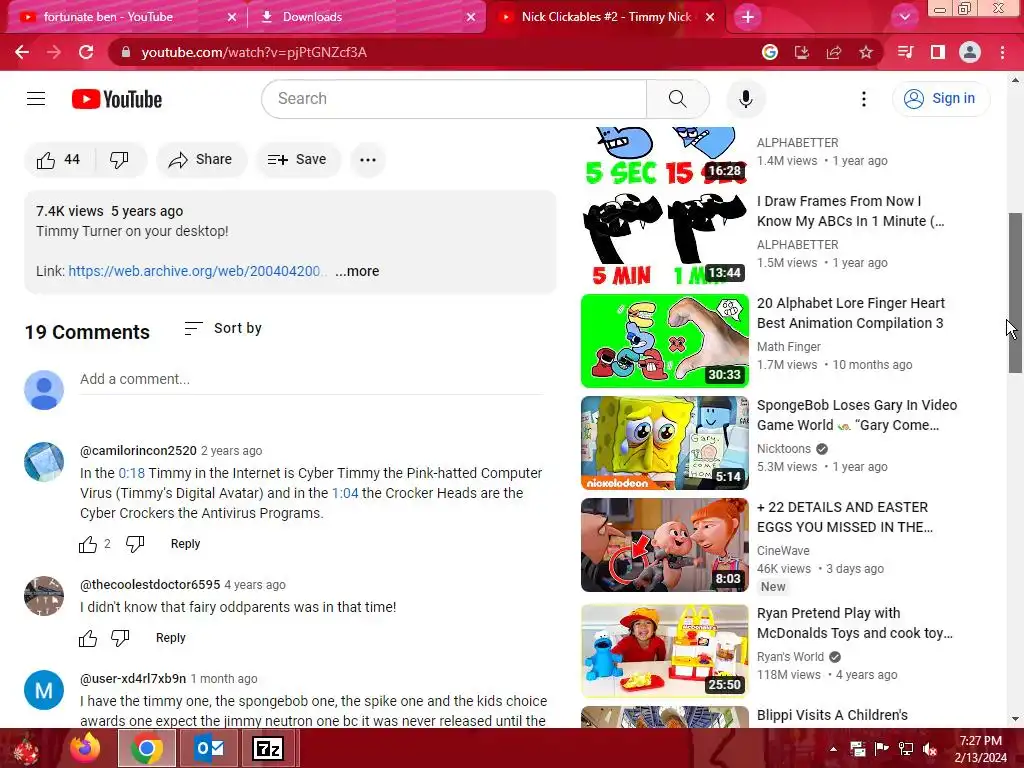Open YouTube settings three-dot menu
Screen dimensions: 1024x768
click(863, 99)
